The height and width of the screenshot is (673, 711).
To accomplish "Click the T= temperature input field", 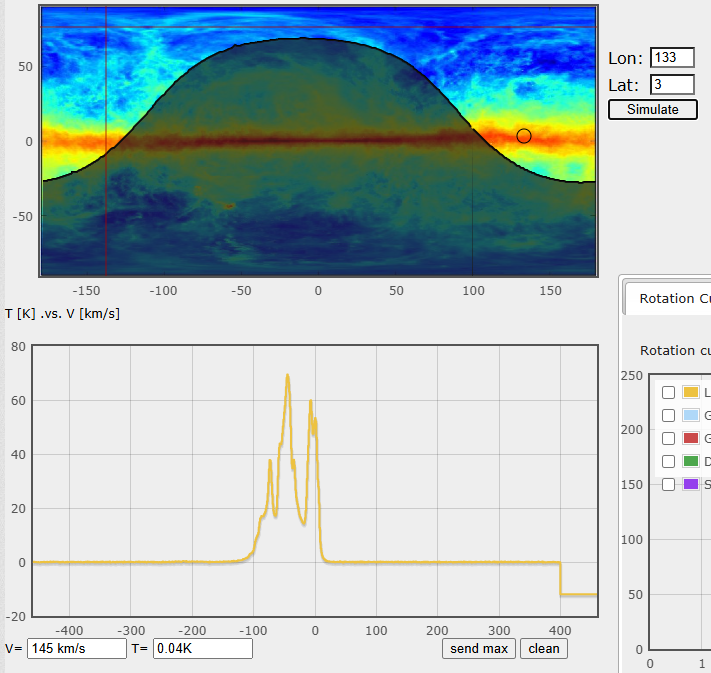I will coord(202,648).
